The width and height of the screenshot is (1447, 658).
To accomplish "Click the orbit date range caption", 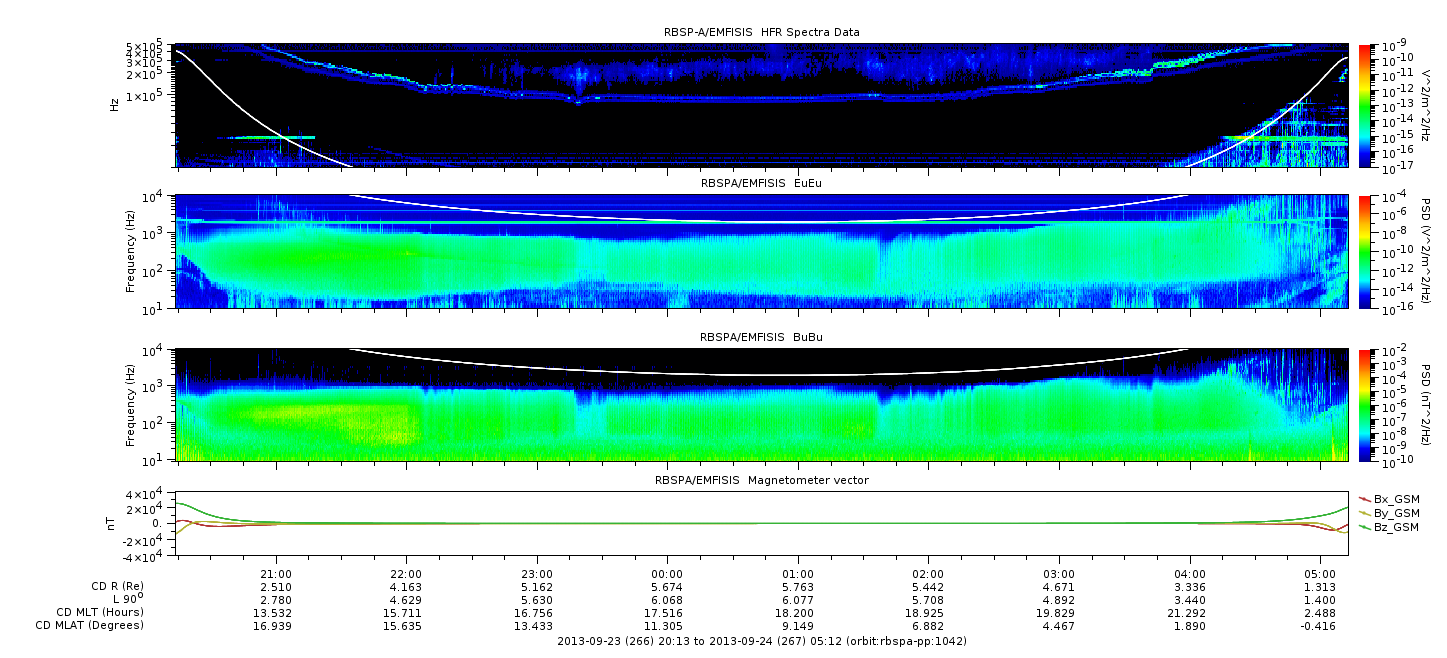I will coord(762,640).
